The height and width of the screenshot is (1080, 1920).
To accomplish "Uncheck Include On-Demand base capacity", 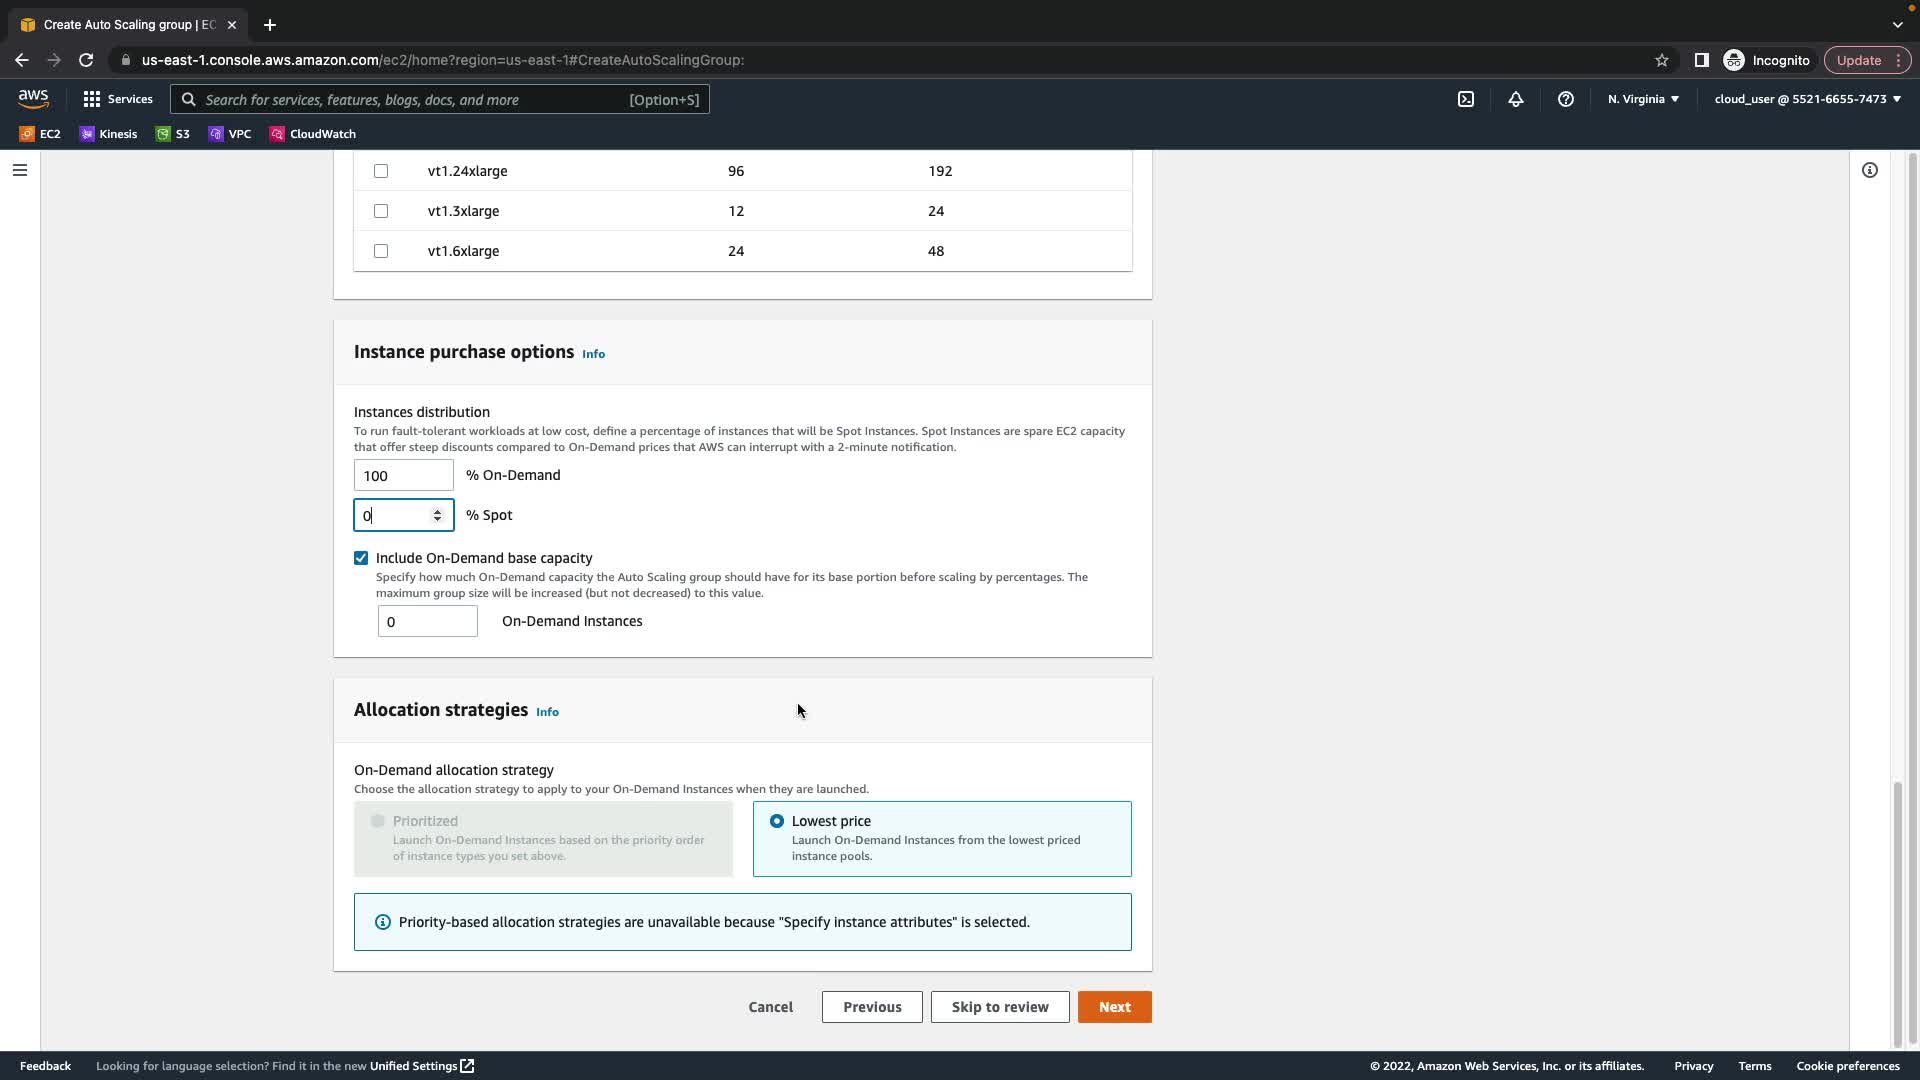I will 361,558.
